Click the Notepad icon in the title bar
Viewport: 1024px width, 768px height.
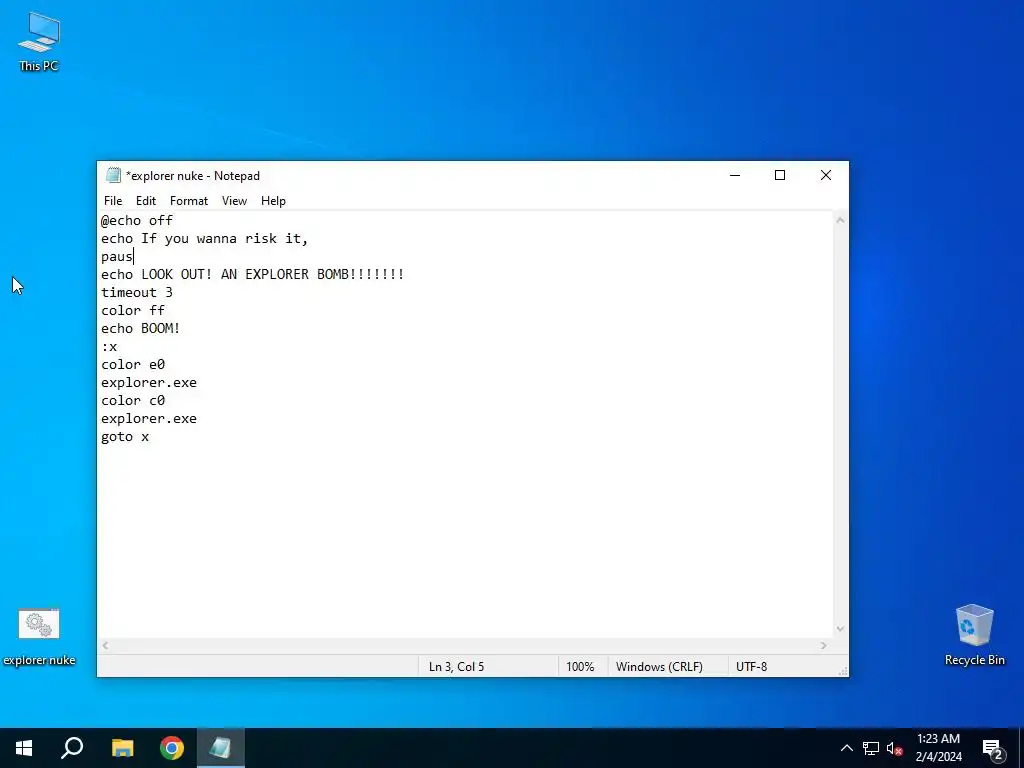[x=113, y=175]
